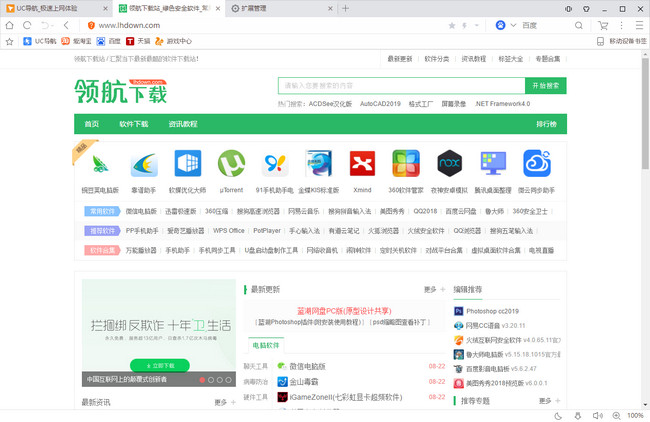Open the shopping cart icon in toolbar

click(603, 26)
